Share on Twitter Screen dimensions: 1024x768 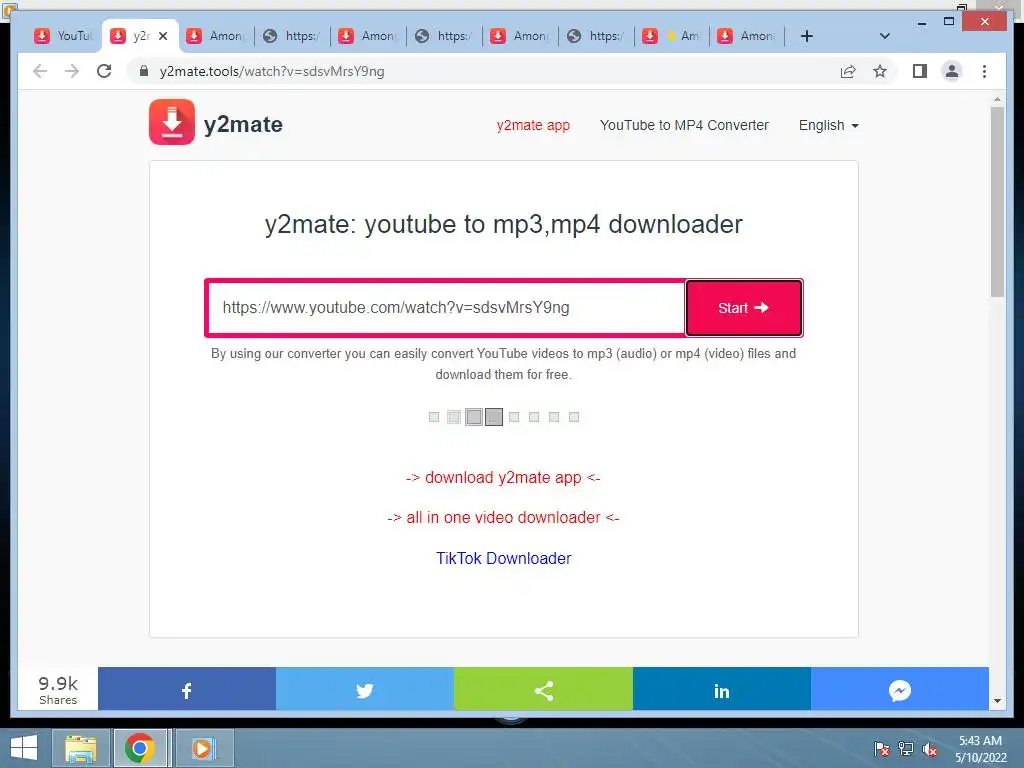[x=364, y=689]
